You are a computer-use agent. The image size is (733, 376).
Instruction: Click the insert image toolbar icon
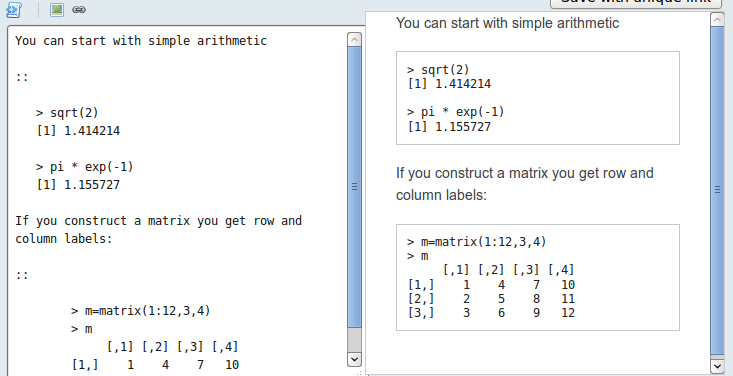click(x=57, y=9)
